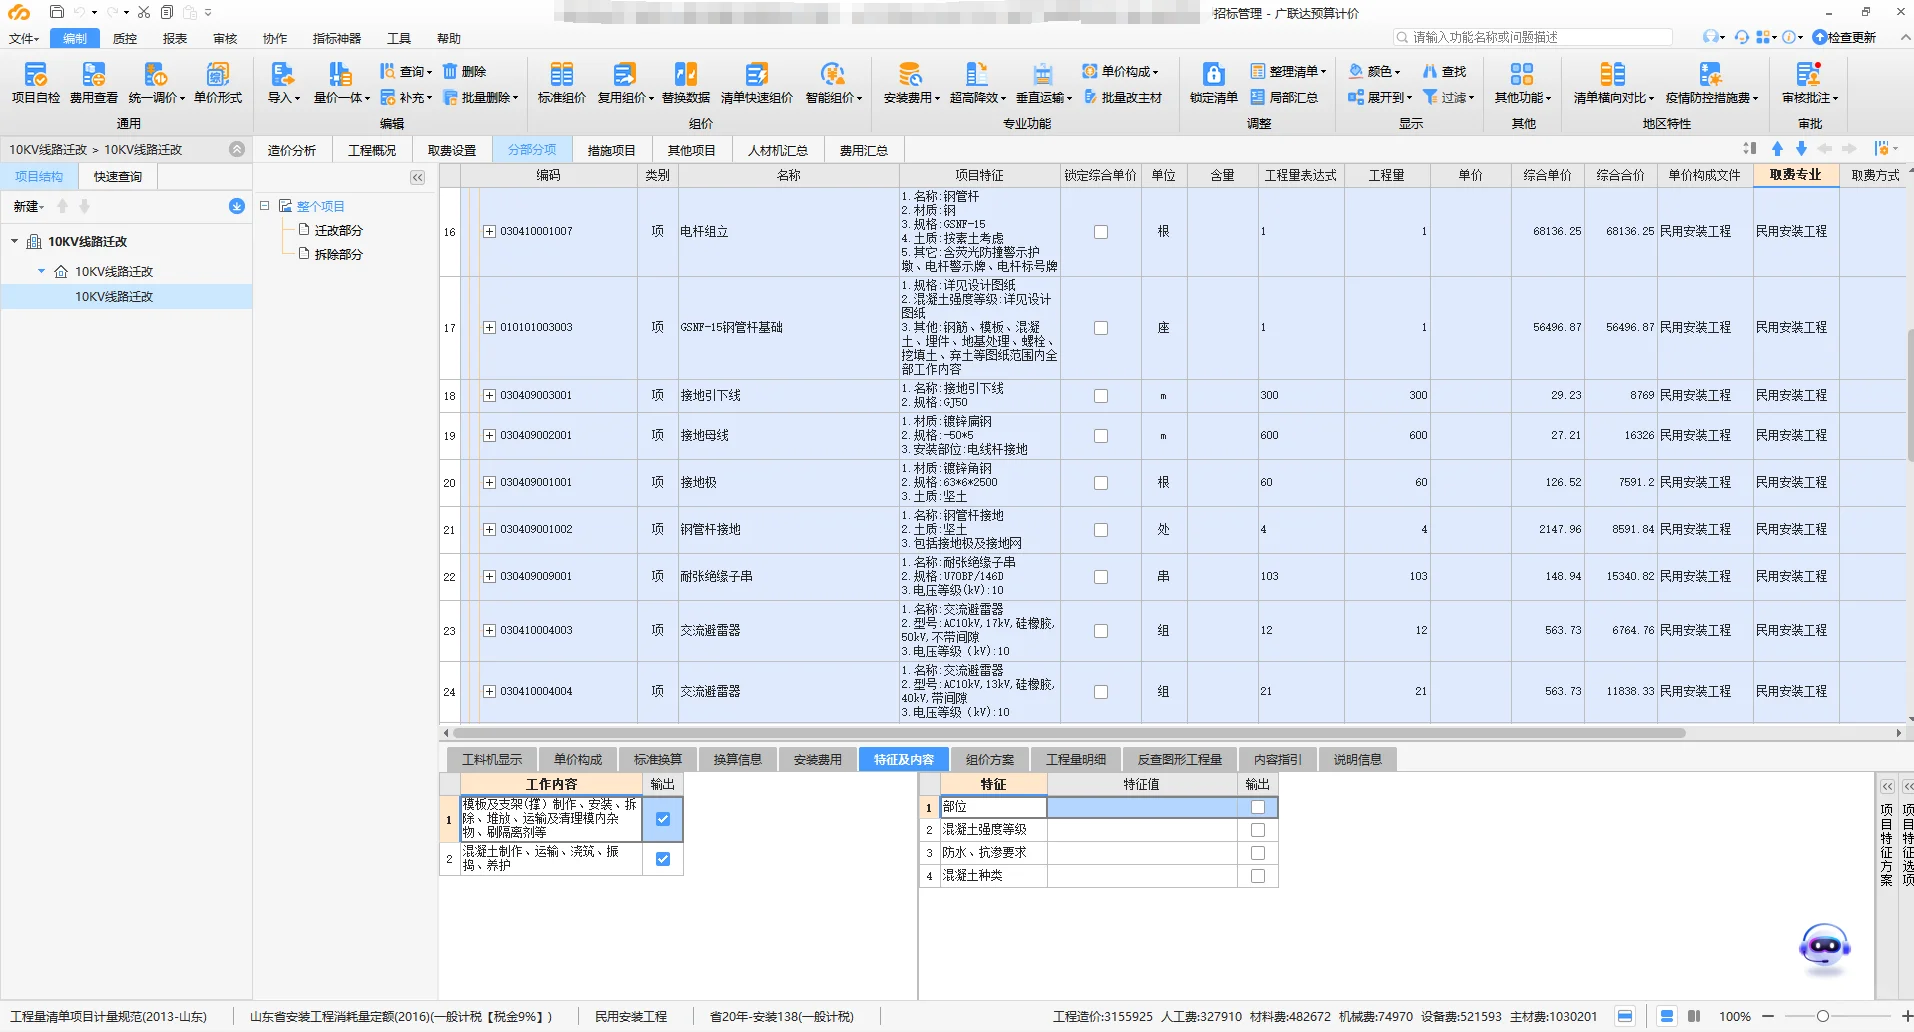Open the 新建 dropdown in project panel
Image resolution: width=1914 pixels, height=1032 pixels.
(x=29, y=206)
